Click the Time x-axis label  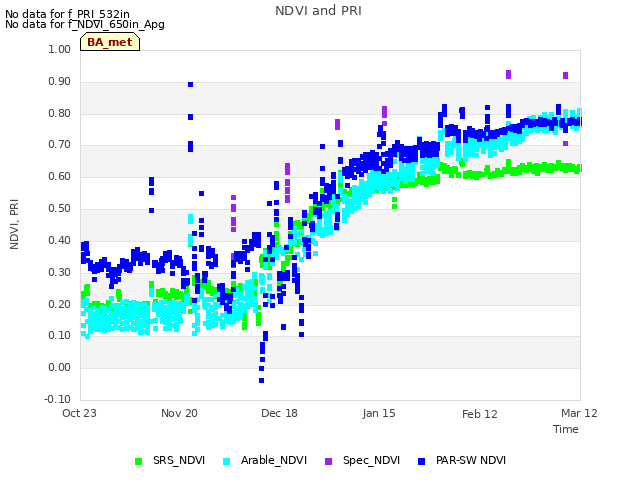point(566,429)
